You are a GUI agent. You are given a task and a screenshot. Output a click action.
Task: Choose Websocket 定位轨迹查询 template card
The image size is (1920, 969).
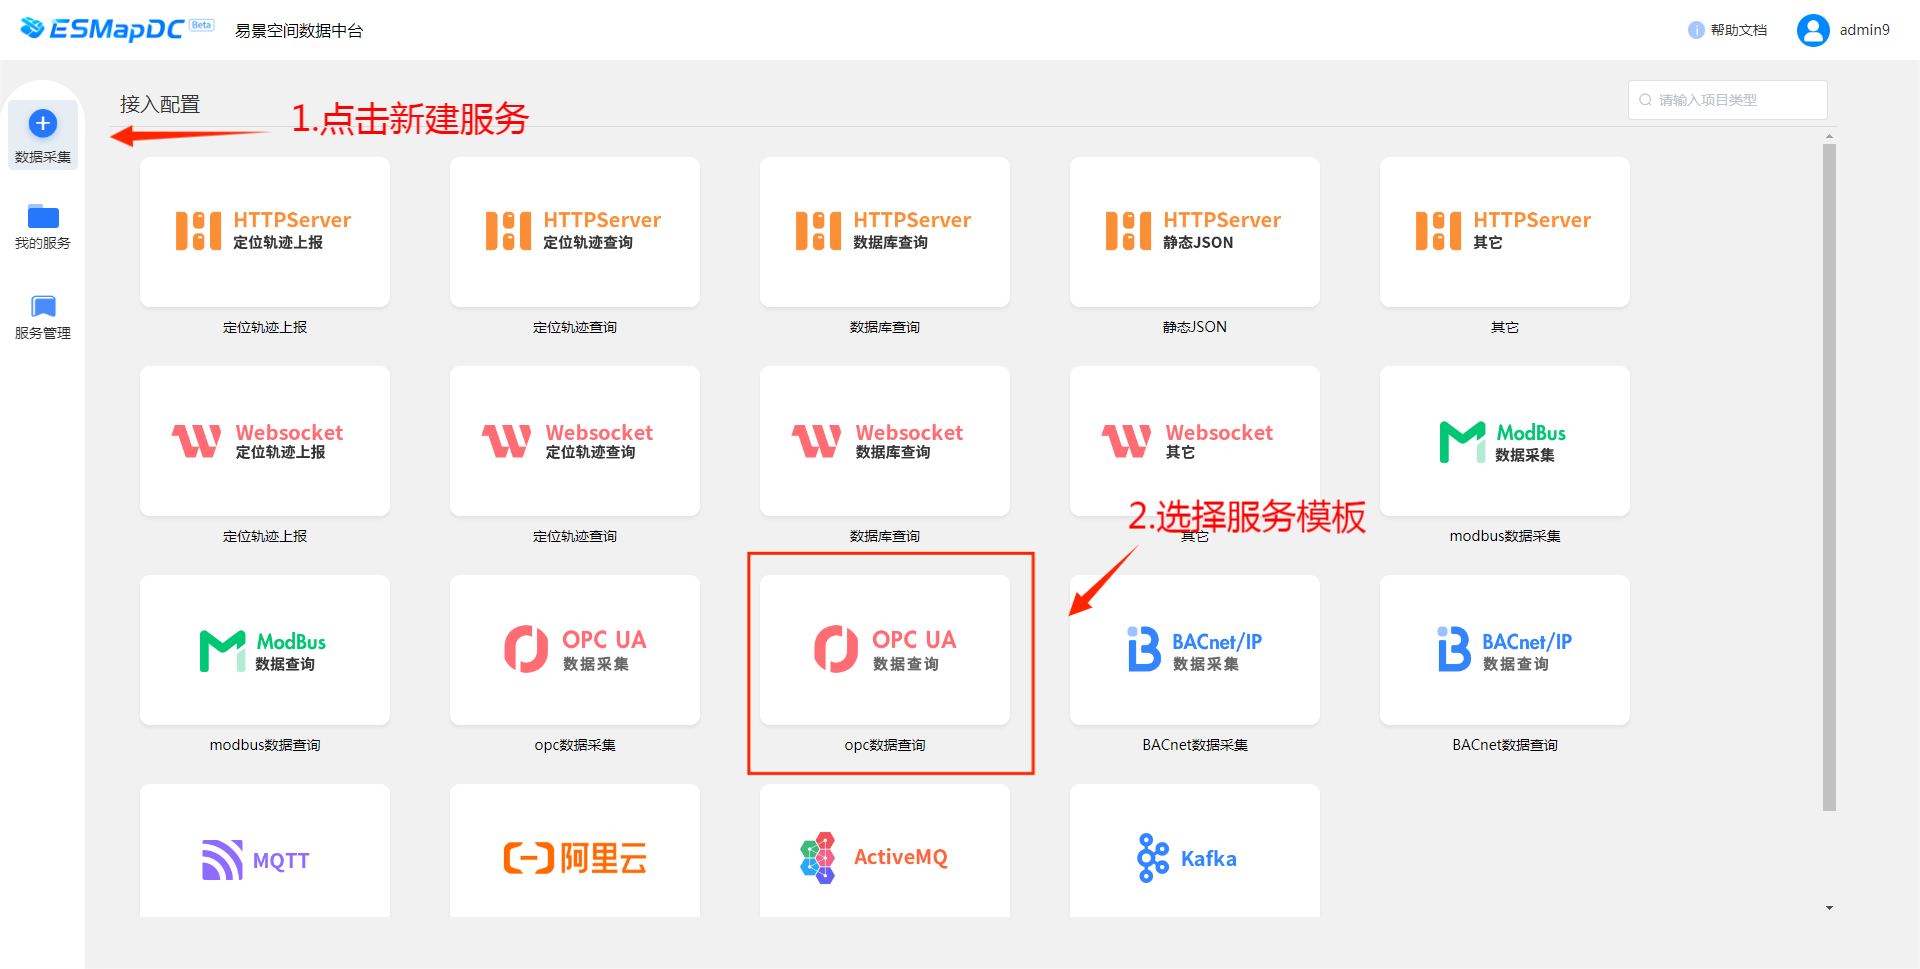(x=575, y=441)
